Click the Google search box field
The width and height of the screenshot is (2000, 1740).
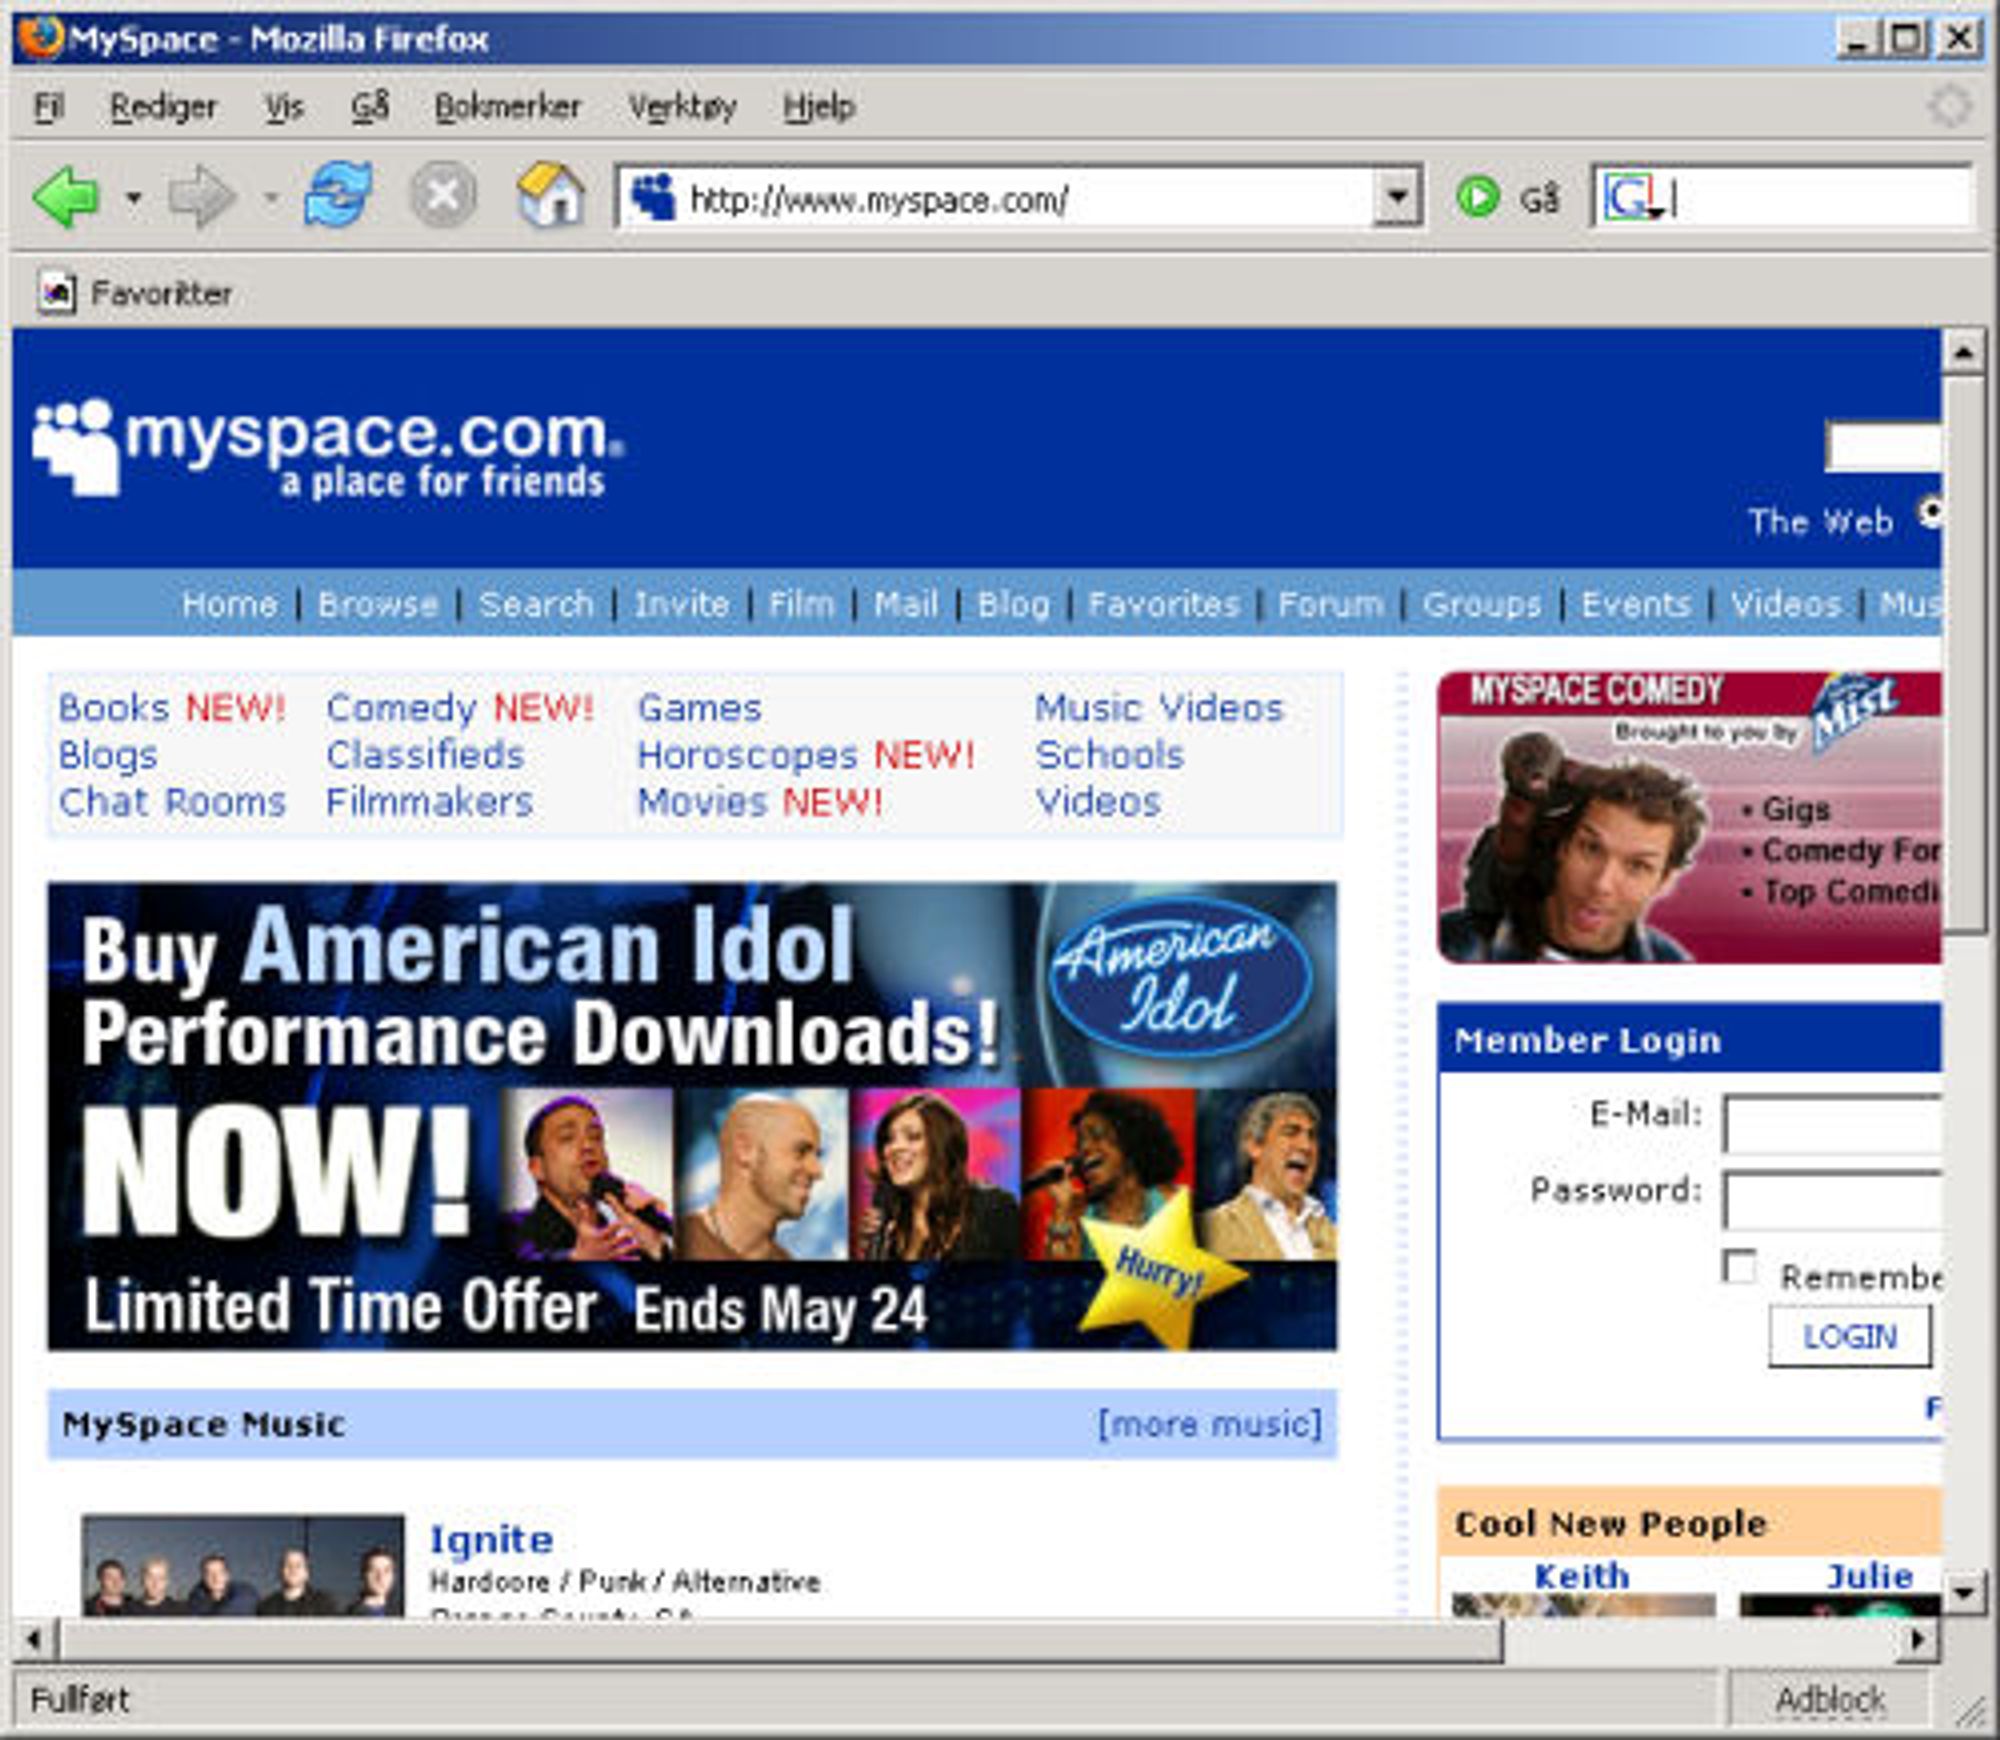coord(1782,197)
